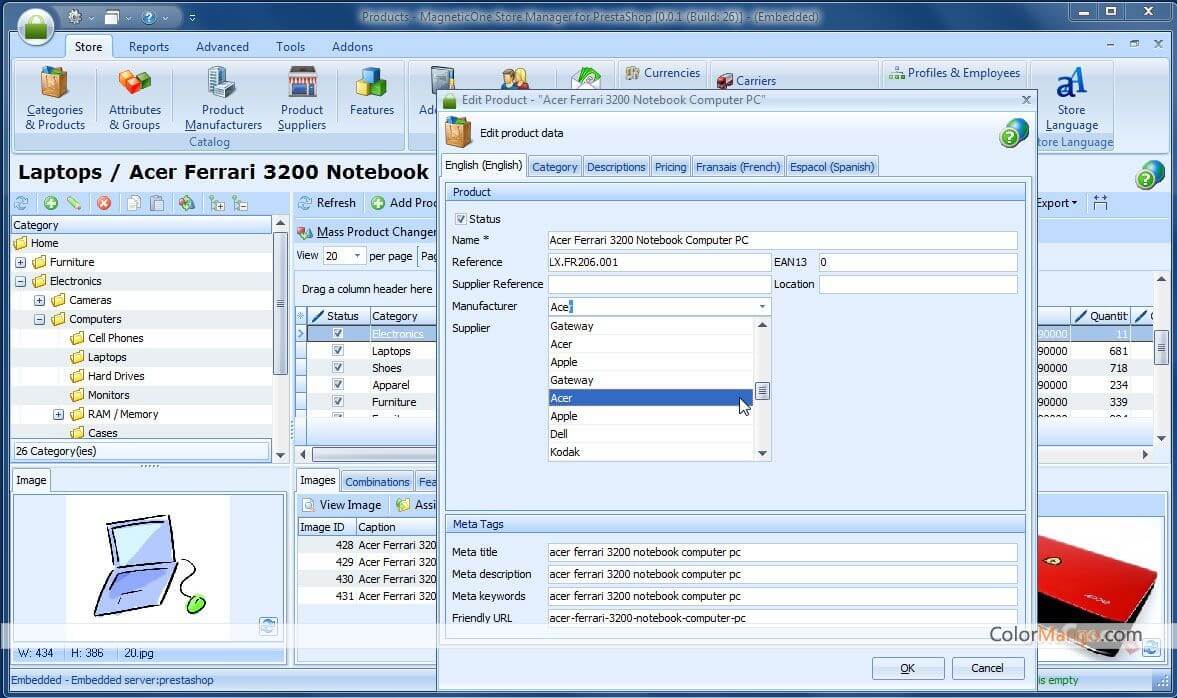Screen dimensions: 1177x698
Task: Open the Manufacturer dropdown arrow
Action: (x=762, y=307)
